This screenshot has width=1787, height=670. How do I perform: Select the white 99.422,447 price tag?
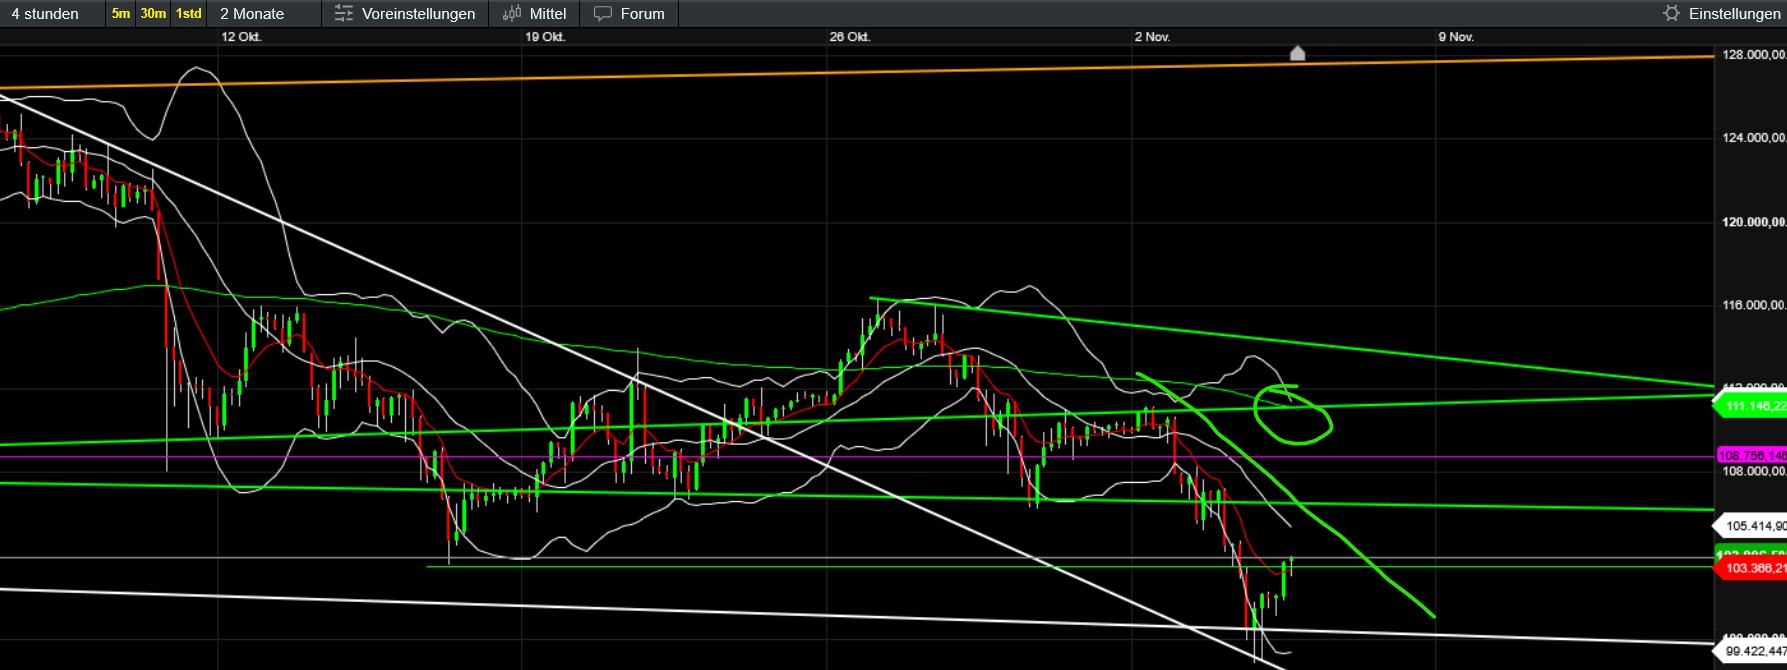tap(1752, 652)
